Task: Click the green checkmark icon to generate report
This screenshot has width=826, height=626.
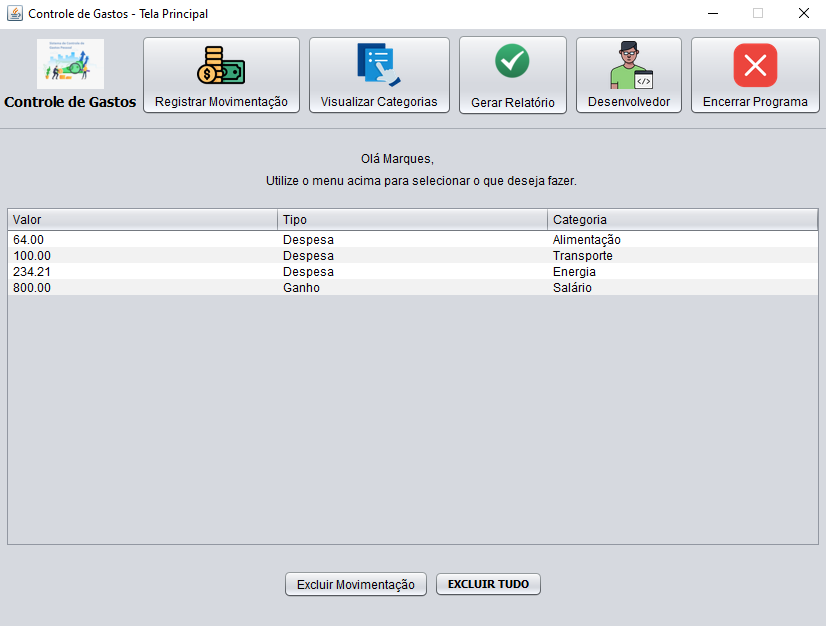Action: [x=512, y=60]
